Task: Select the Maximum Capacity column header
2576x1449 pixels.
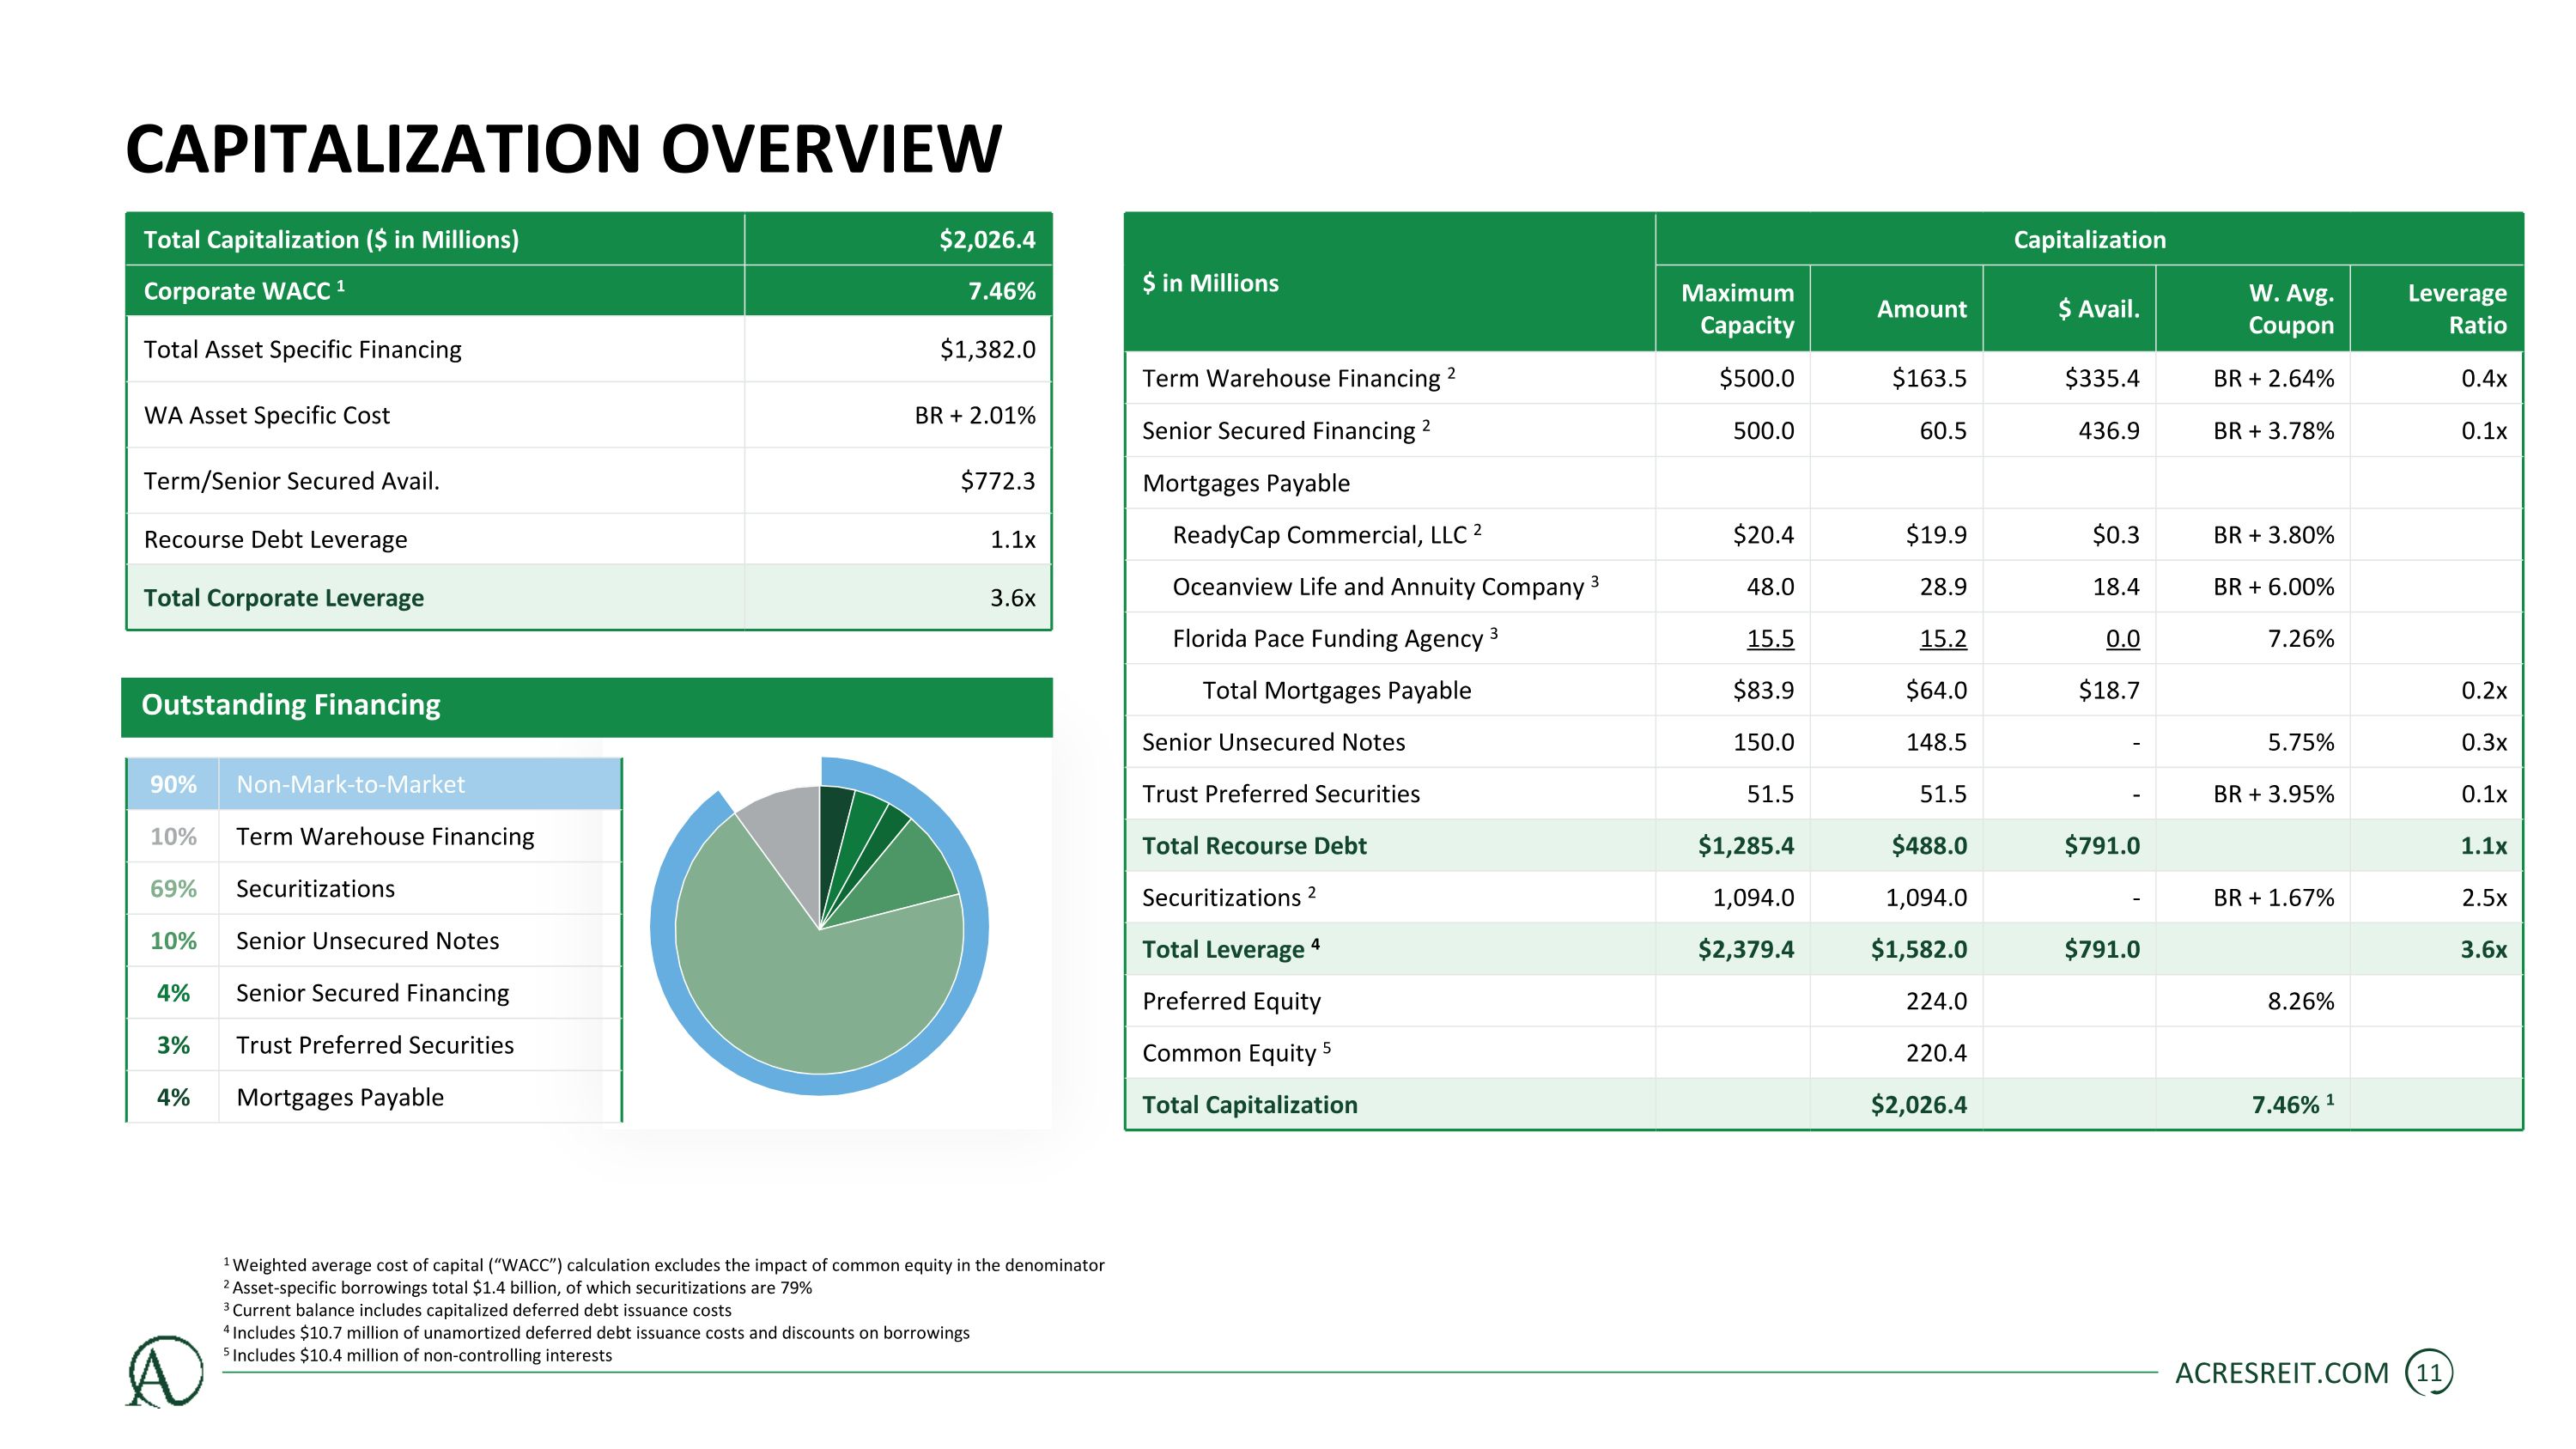Action: point(1736,308)
